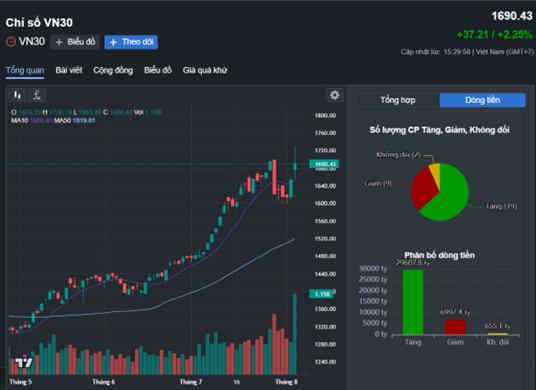Go to Giá quá khứ tab
The width and height of the screenshot is (536, 390).
(205, 70)
